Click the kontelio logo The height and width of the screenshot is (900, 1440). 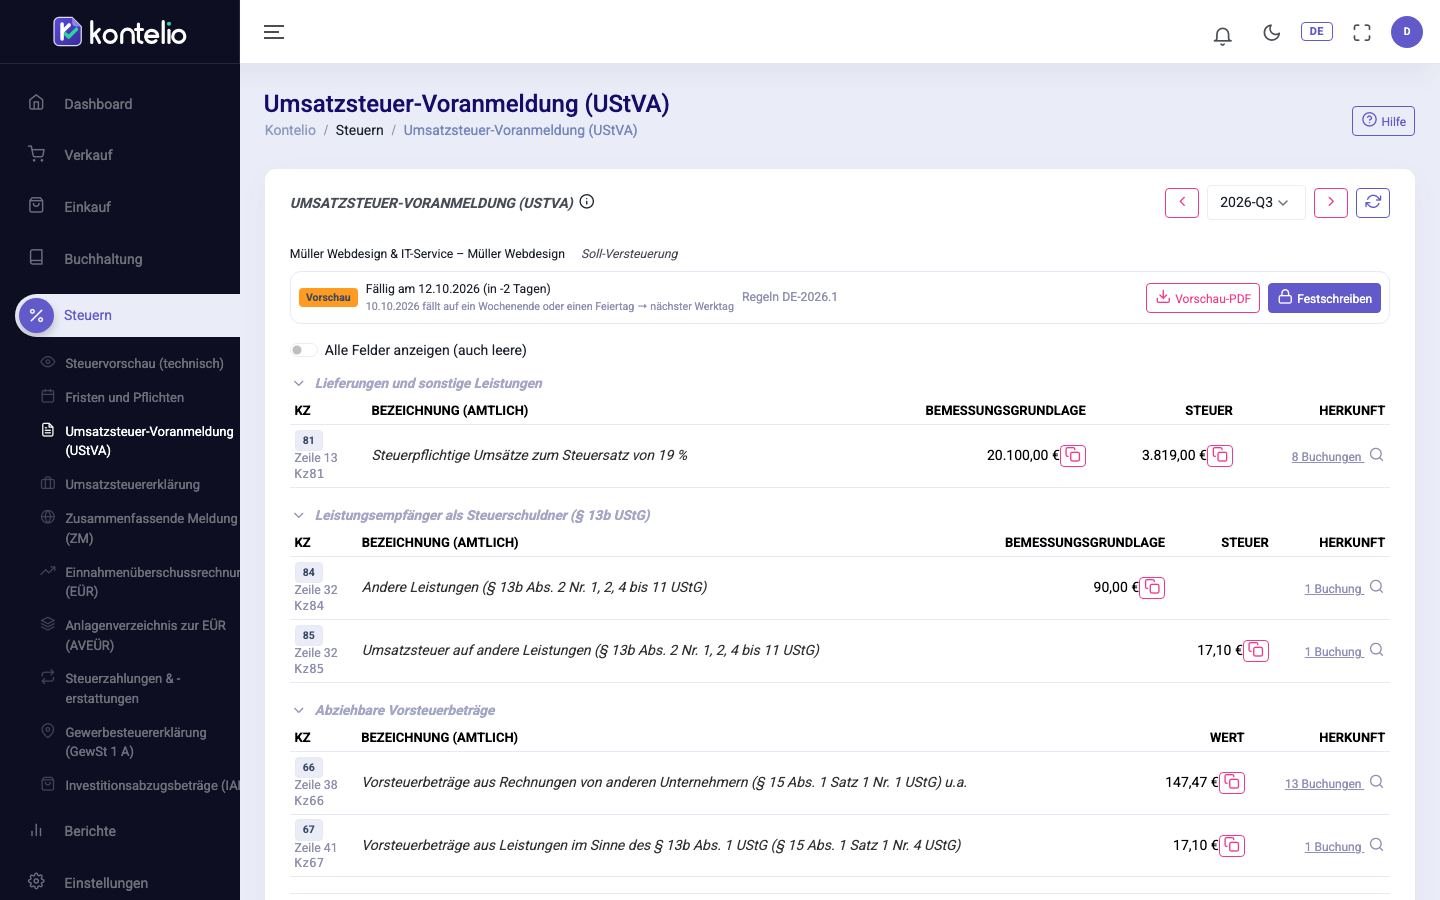[120, 32]
